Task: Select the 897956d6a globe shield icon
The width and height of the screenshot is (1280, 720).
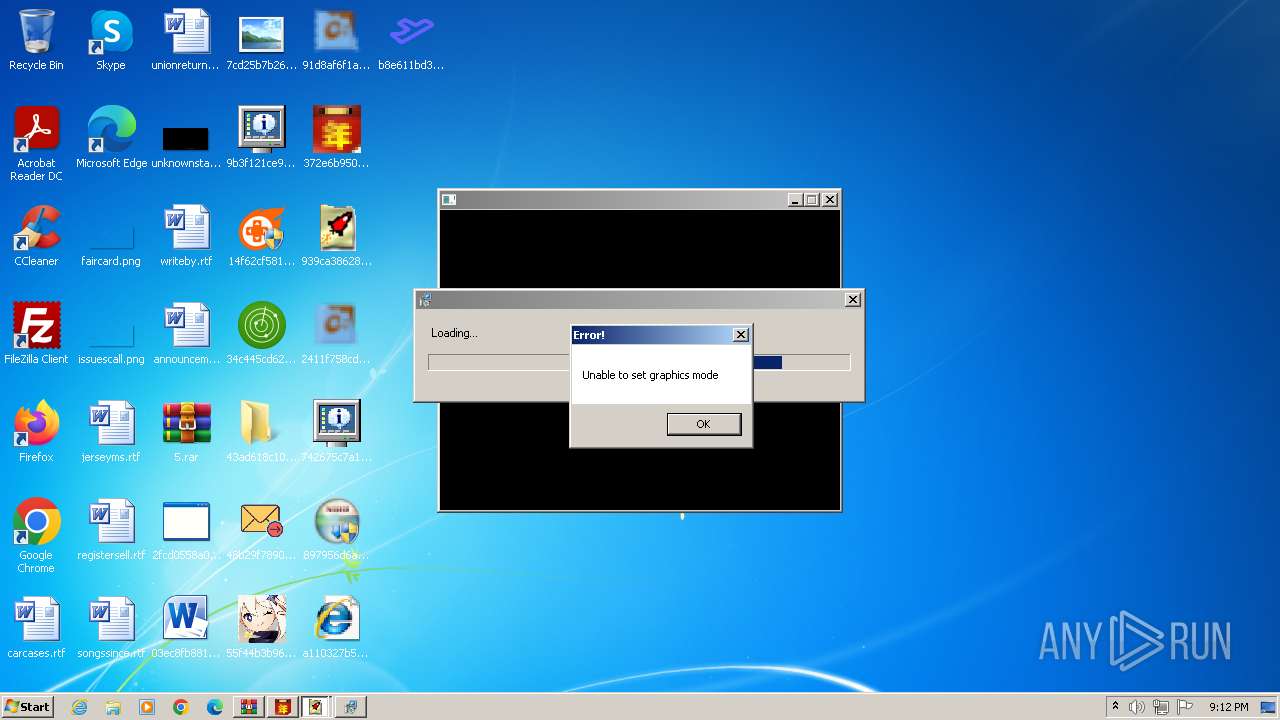Action: coord(336,531)
